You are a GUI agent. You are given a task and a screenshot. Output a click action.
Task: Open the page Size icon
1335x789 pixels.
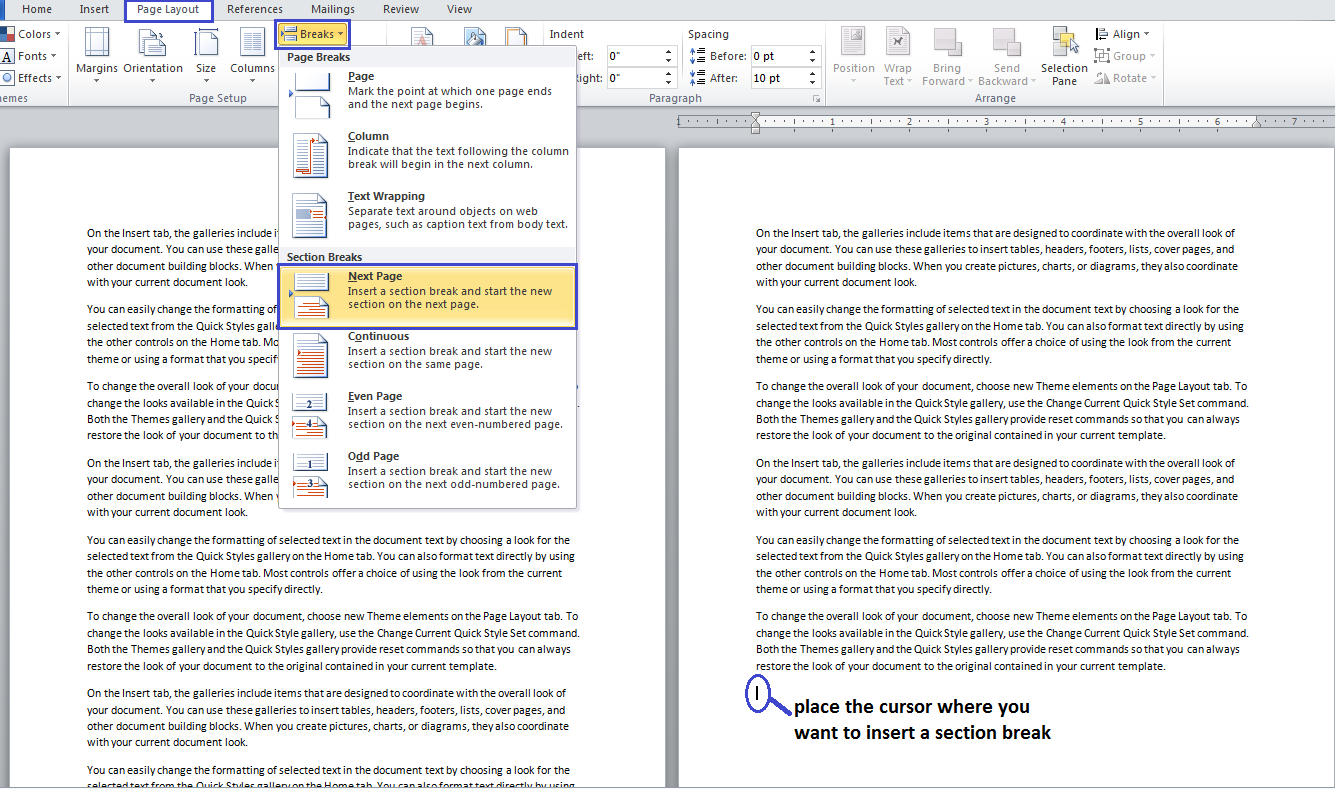tap(206, 43)
